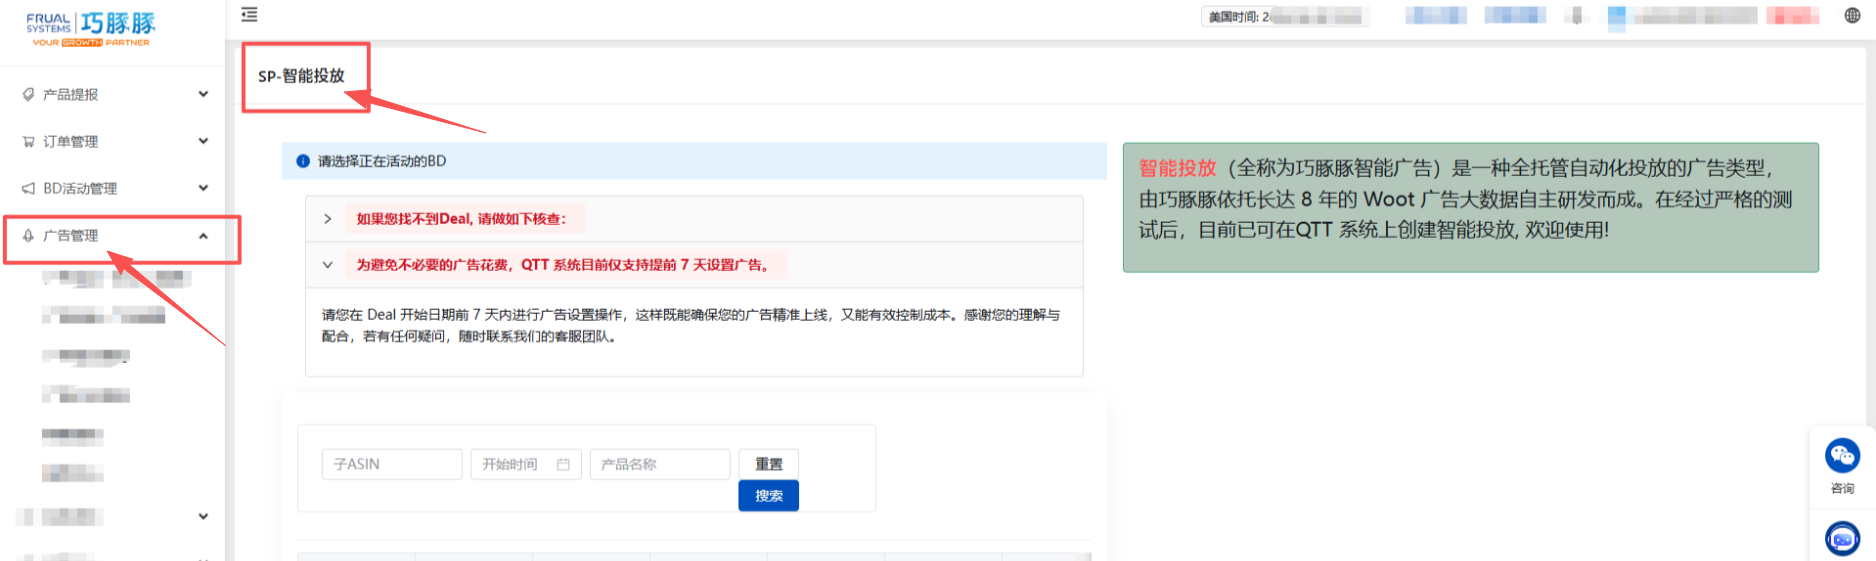1876x561 pixels.
Task: Open the globe language switcher
Action: pyautogui.click(x=1852, y=15)
